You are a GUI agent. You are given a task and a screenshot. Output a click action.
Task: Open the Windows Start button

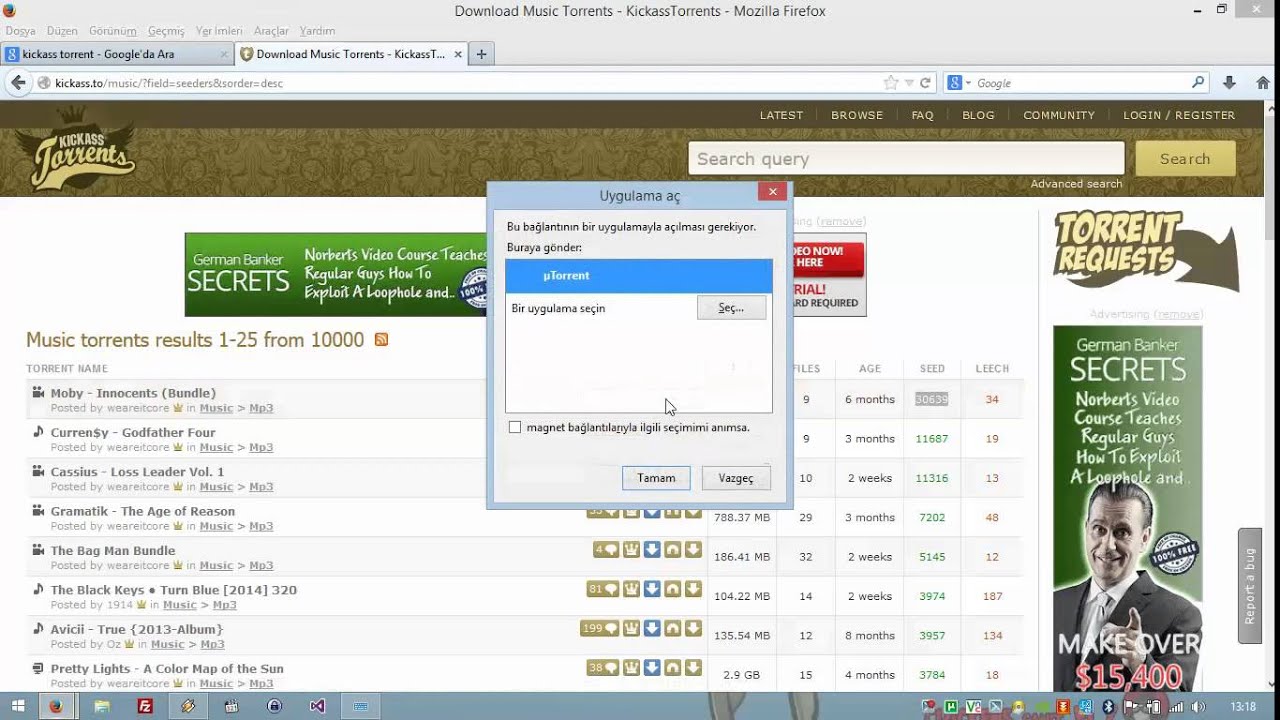18,706
